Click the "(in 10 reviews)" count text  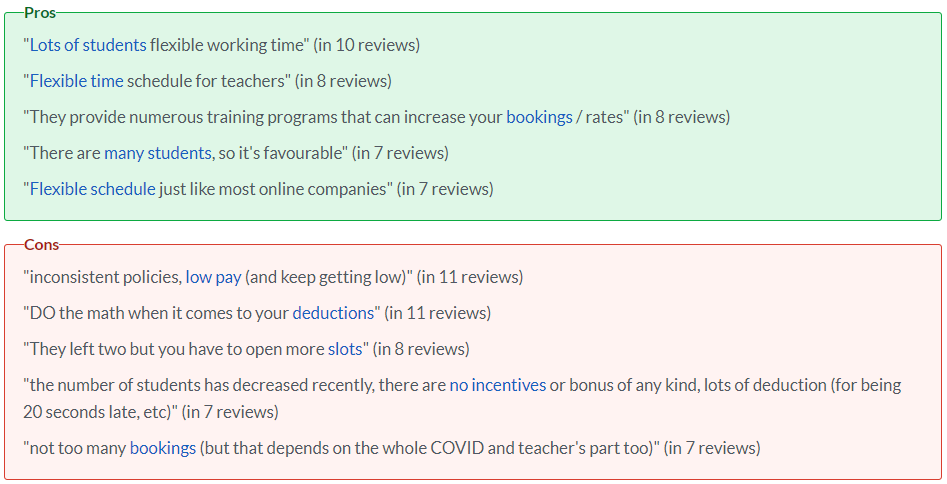click(366, 45)
